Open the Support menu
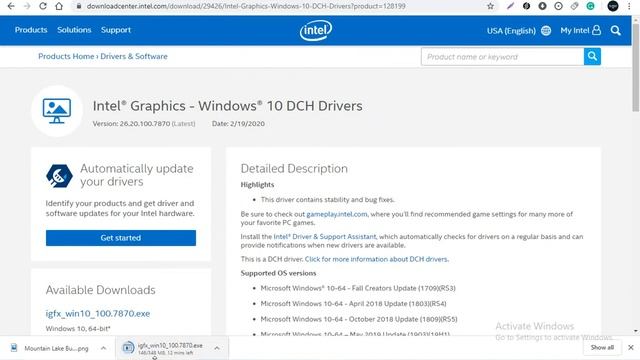Screen dimensions: 640x360 (116, 30)
